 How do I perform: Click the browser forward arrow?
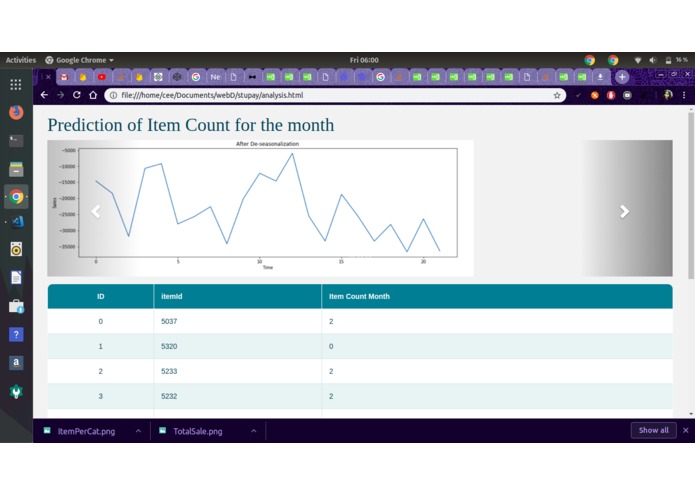[60, 95]
